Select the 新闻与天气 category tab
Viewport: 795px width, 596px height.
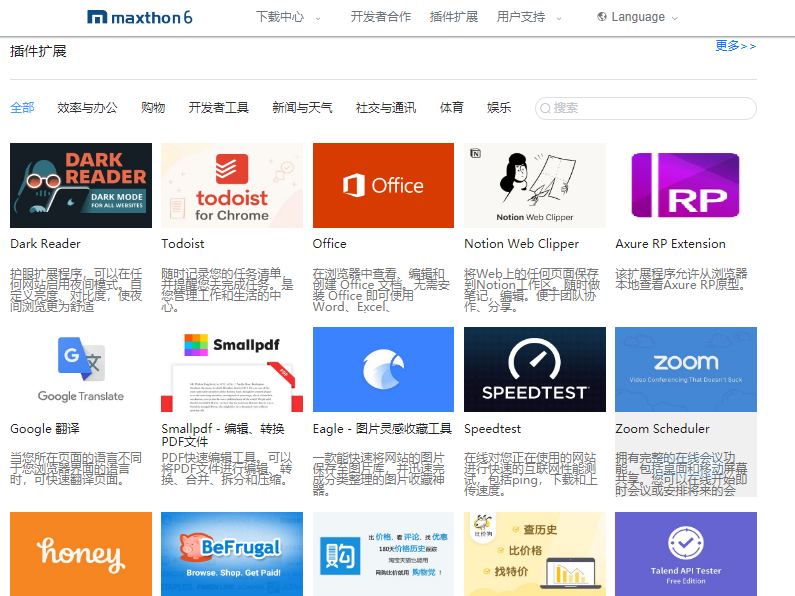click(302, 107)
